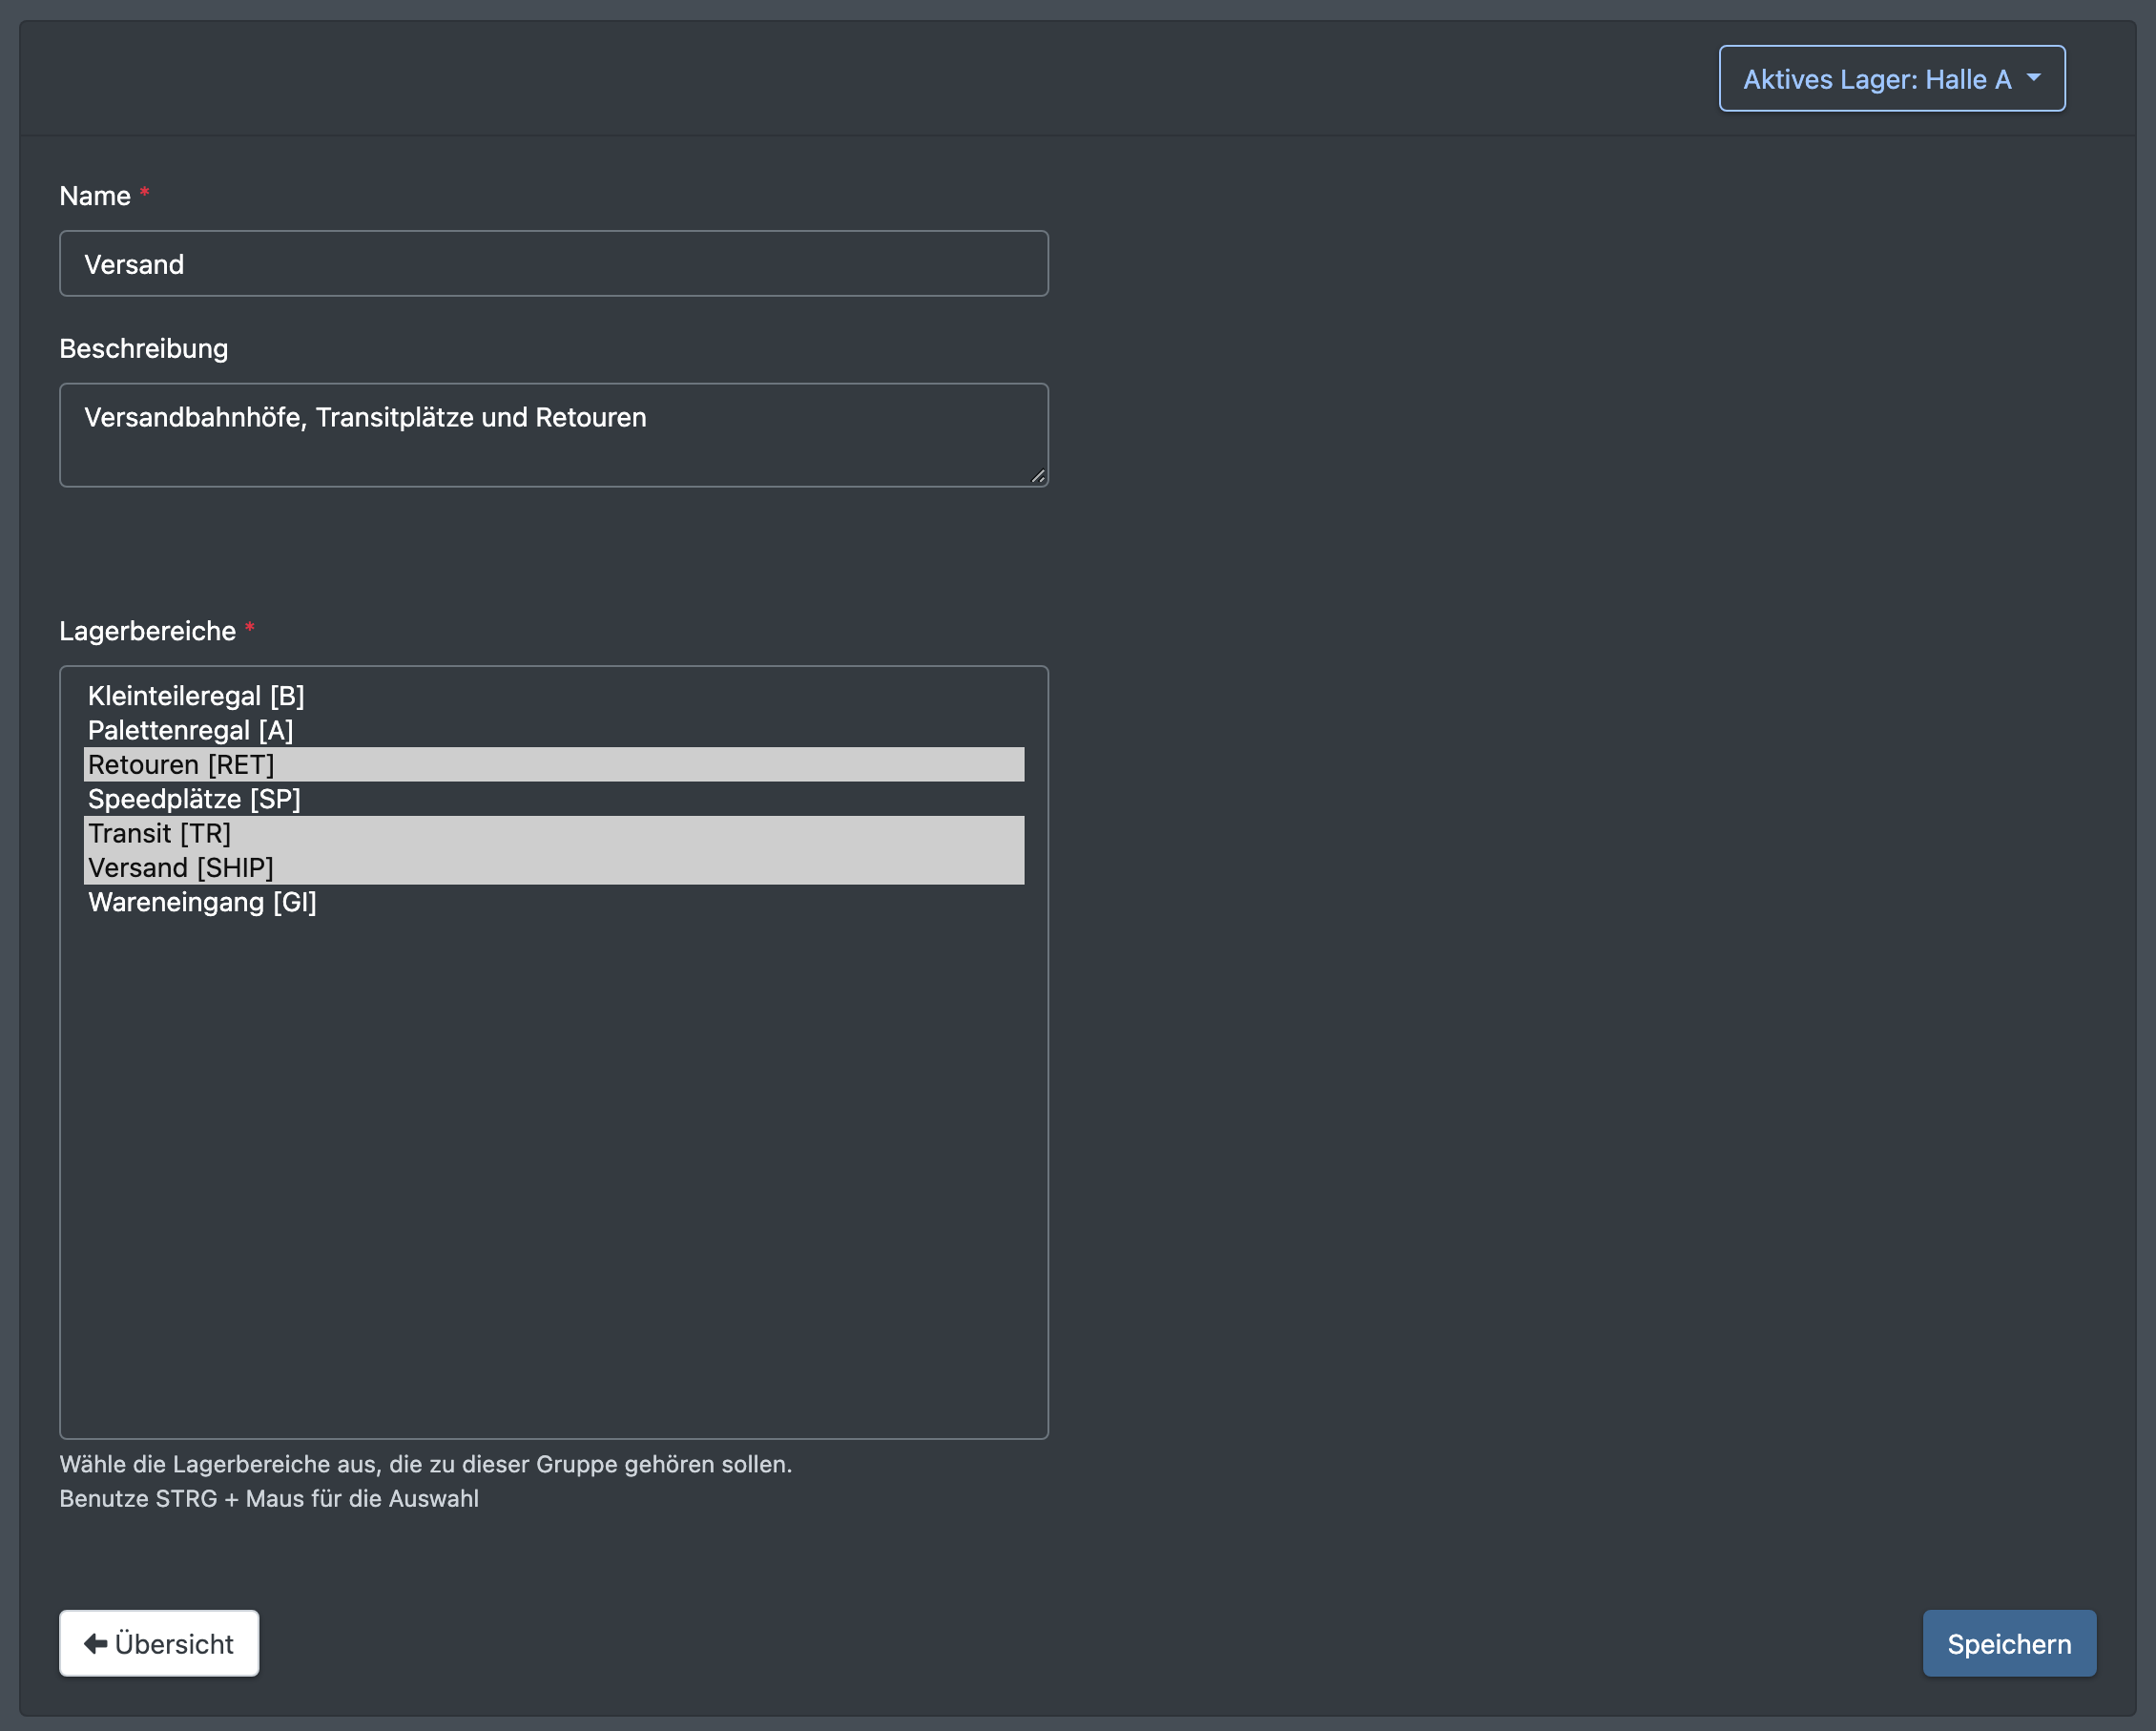The image size is (2156, 1731).
Task: Select the Versand [SHIP] option
Action: [553, 867]
